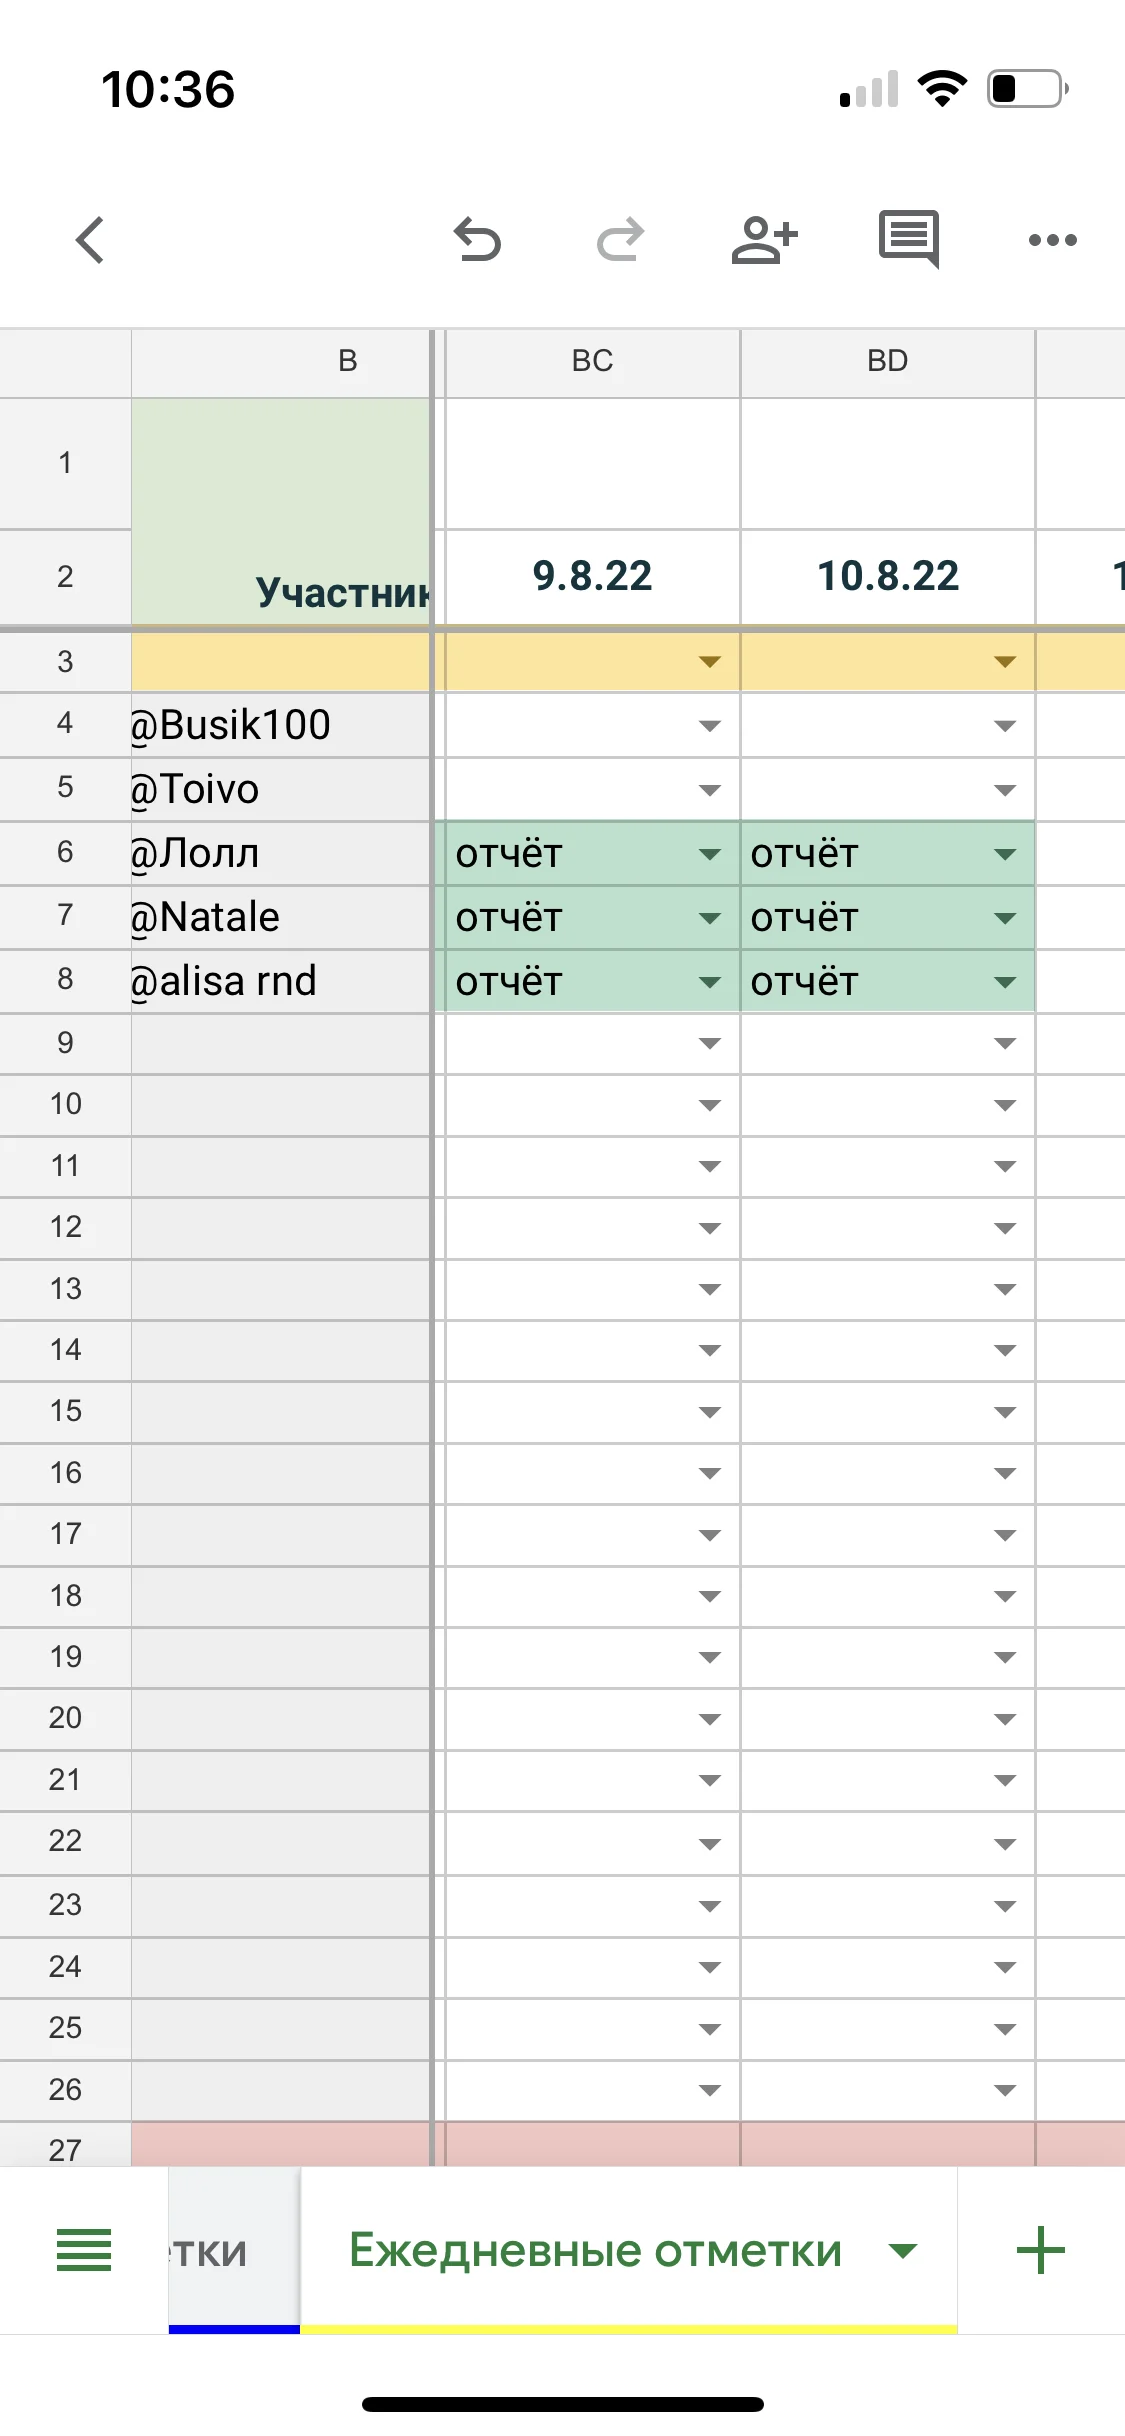
Task: Open the three-dot more menu
Action: click(1052, 240)
